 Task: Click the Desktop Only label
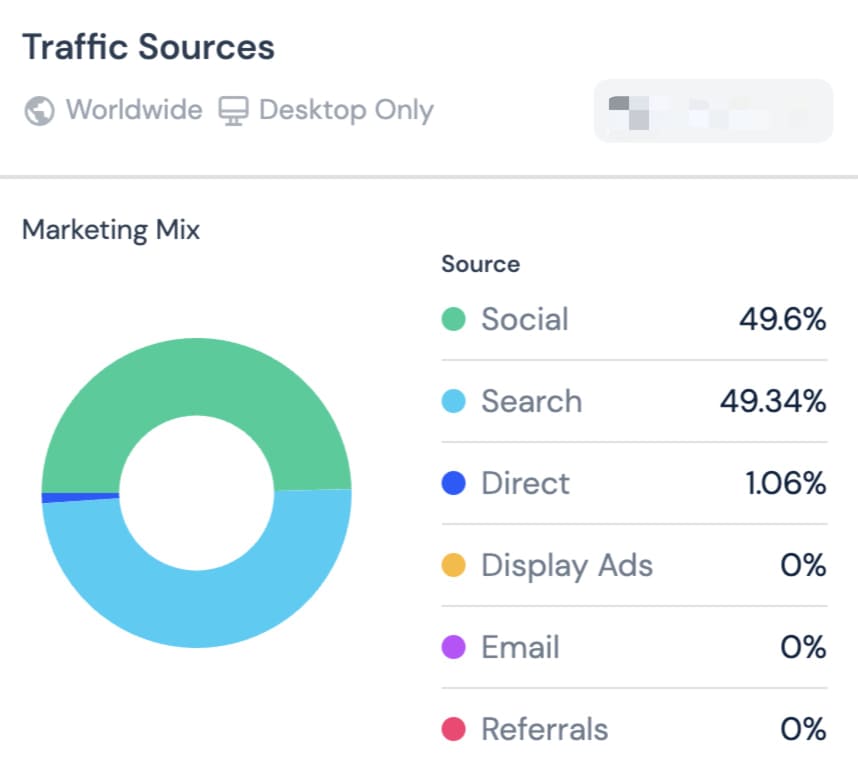coord(346,111)
